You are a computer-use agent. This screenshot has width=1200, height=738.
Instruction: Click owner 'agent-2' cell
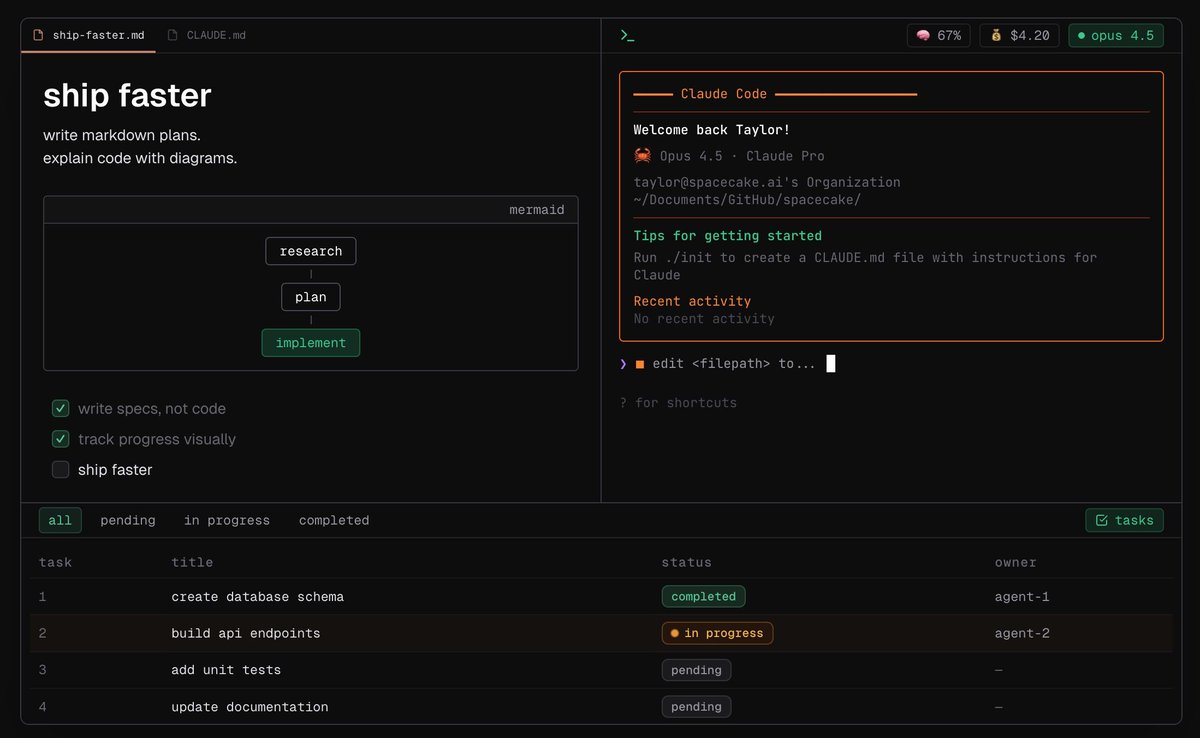point(1022,633)
